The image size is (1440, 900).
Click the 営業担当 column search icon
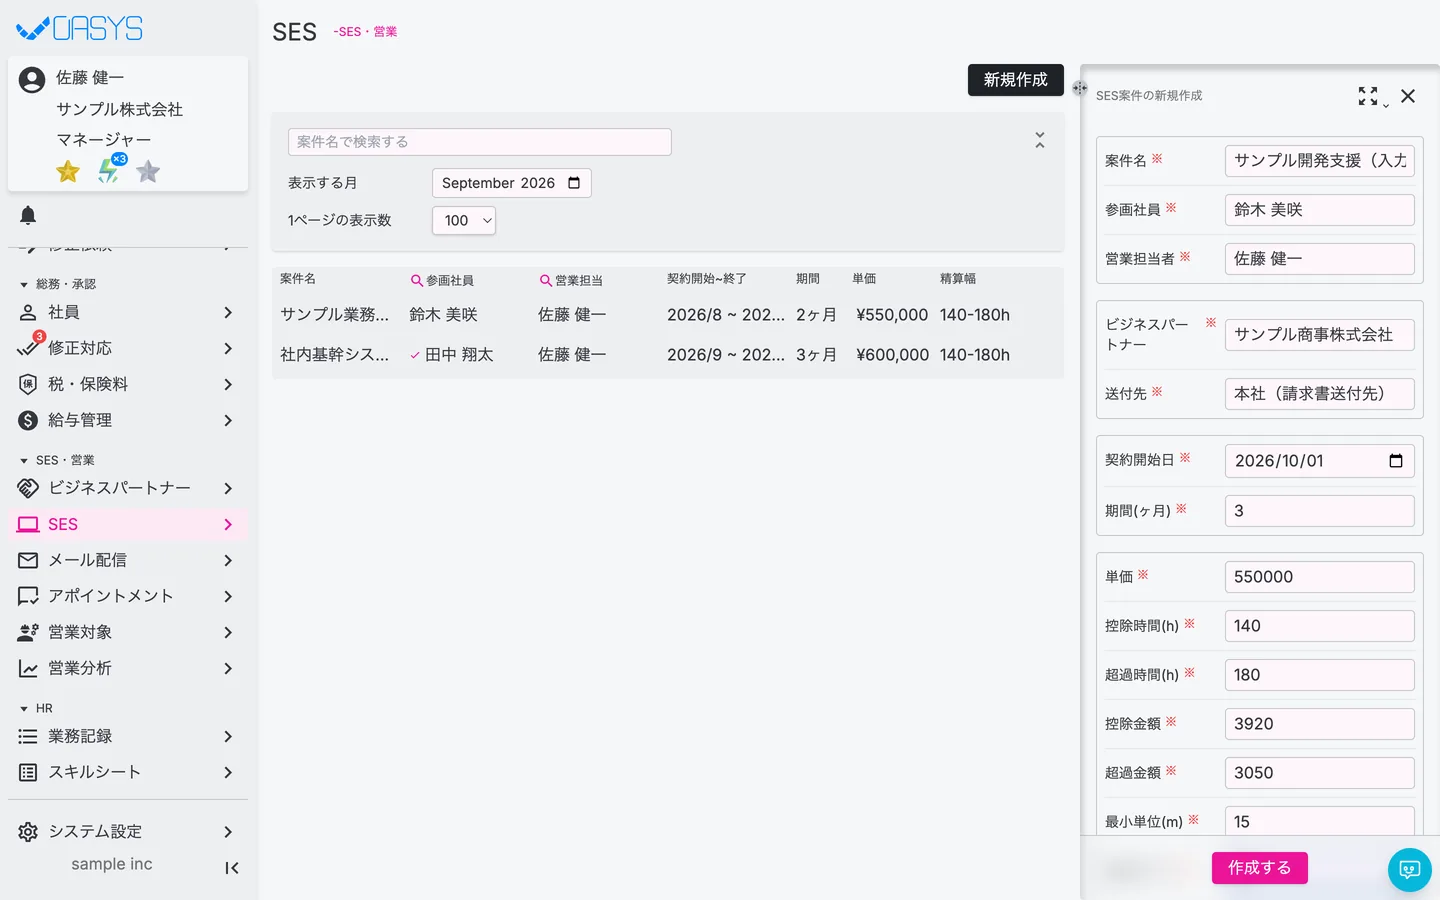(545, 281)
